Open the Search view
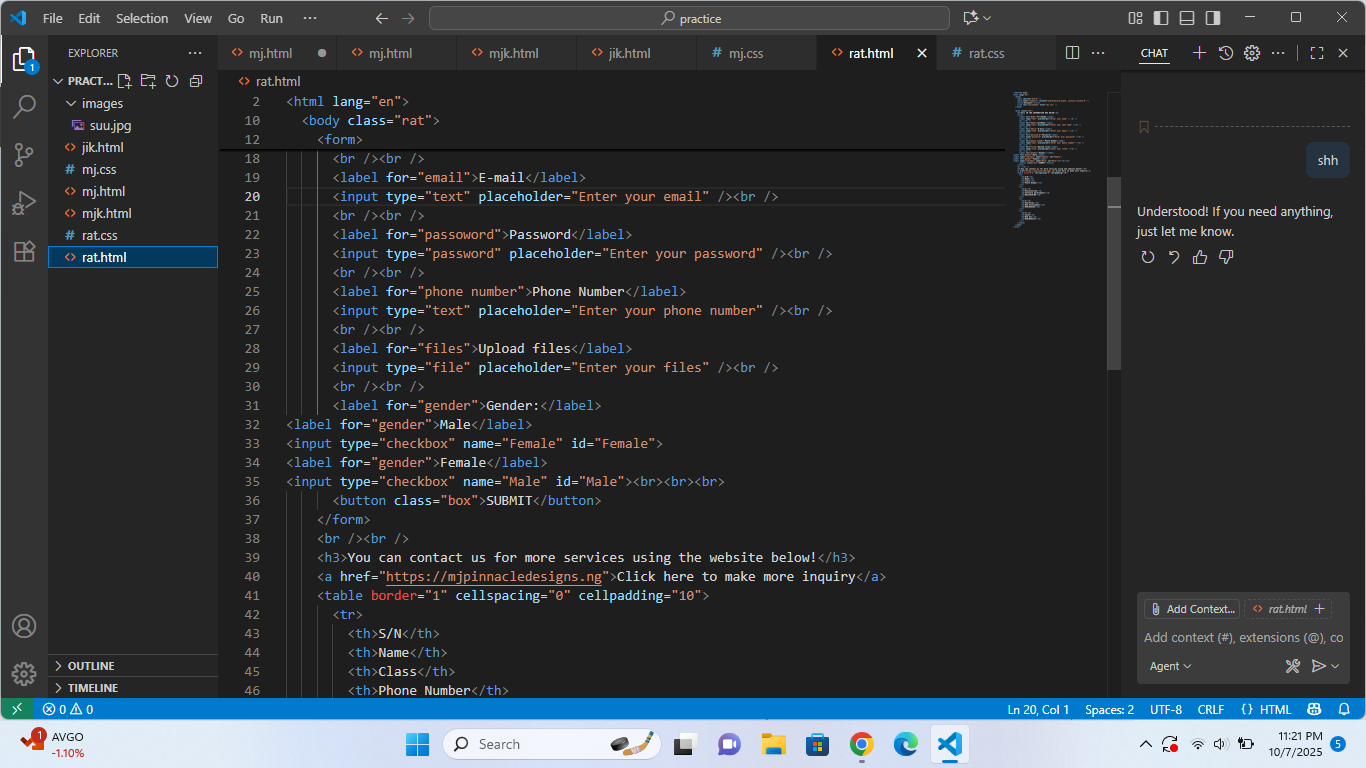This screenshot has width=1366, height=768. coord(24,105)
